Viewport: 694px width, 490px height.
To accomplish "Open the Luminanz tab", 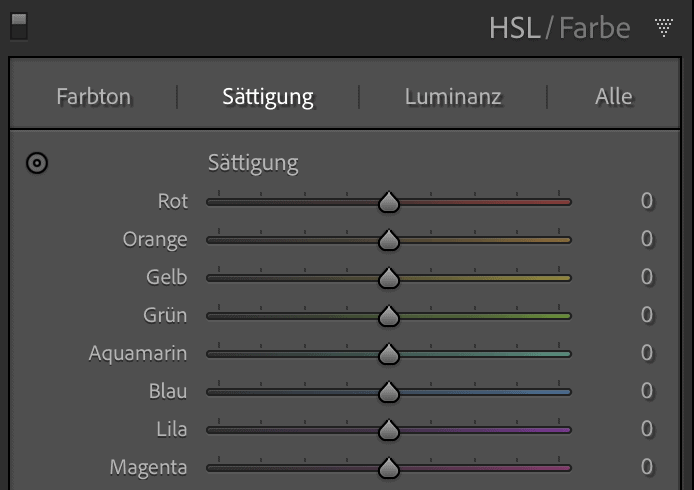I will click(453, 96).
